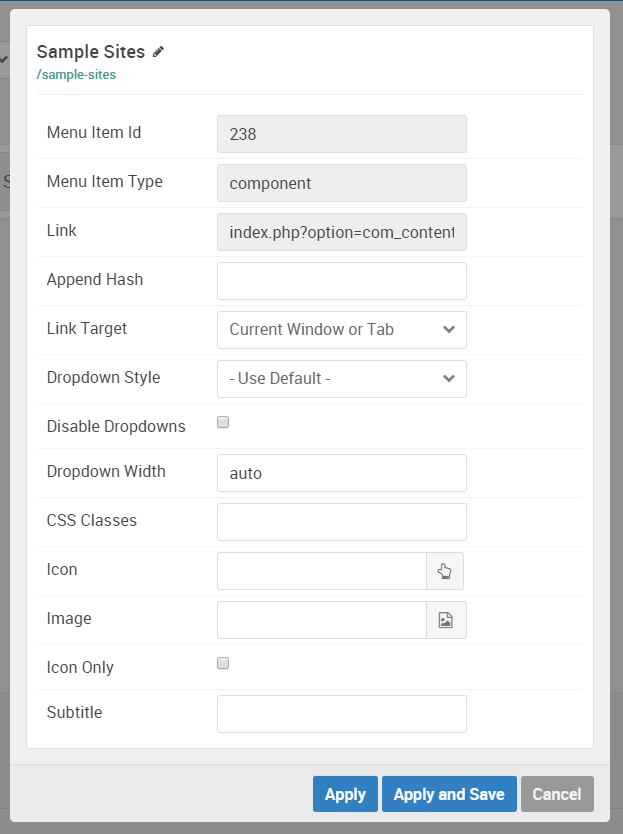This screenshot has height=834, width=623.
Task: Click the Image path input
Action: 322,620
